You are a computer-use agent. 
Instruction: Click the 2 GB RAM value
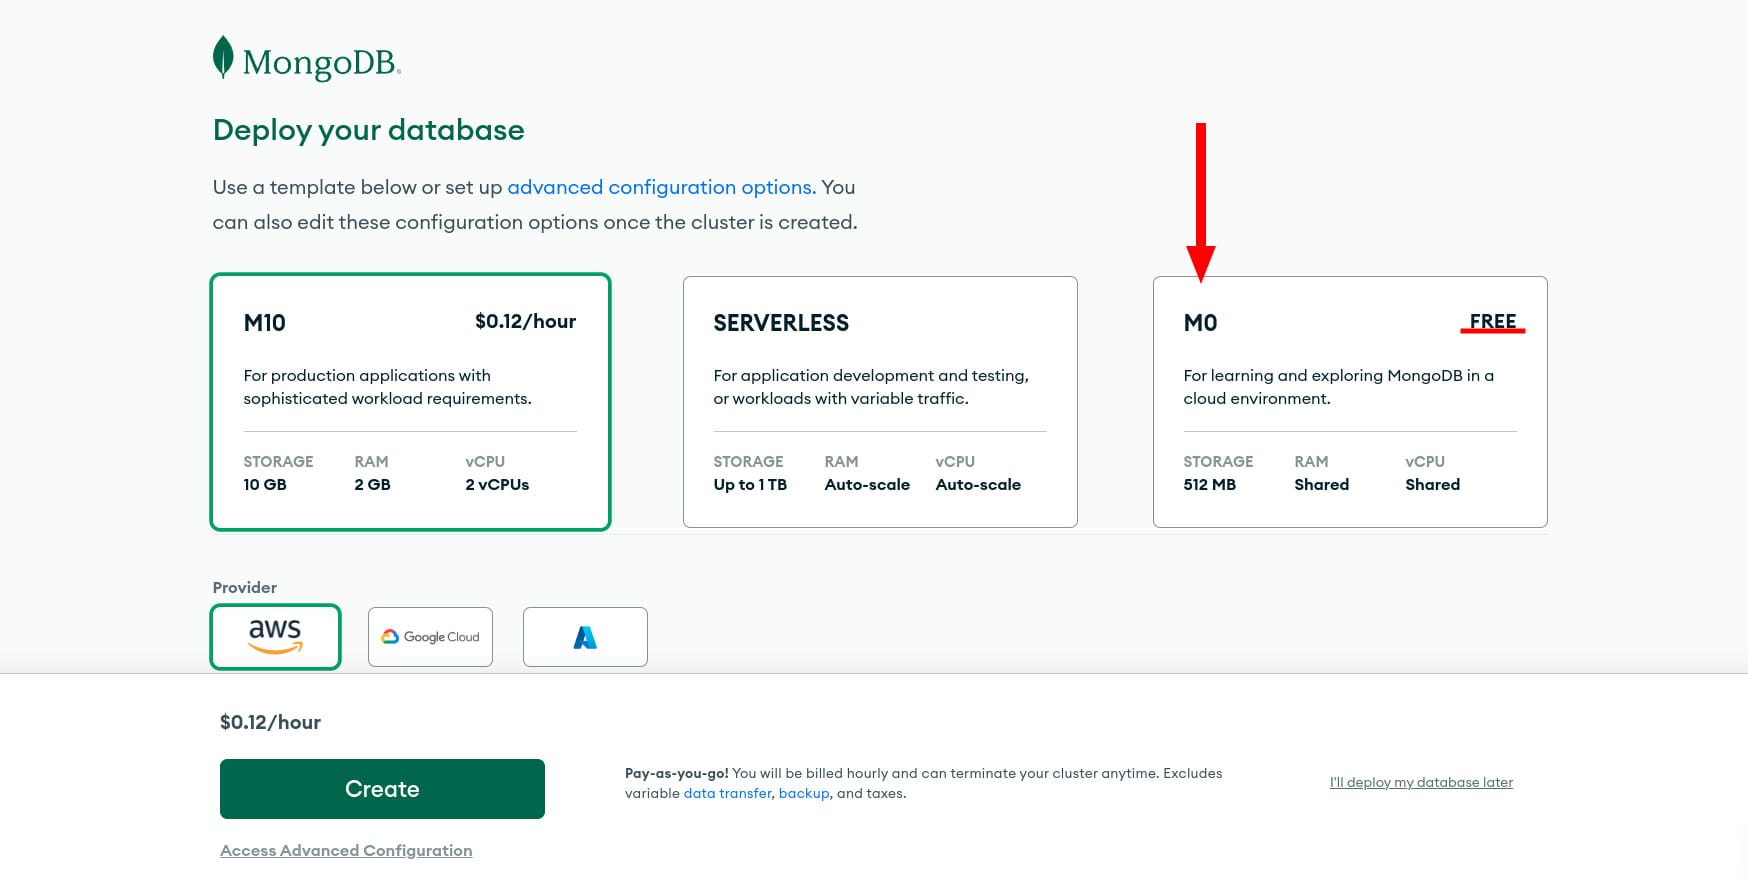[x=372, y=484]
